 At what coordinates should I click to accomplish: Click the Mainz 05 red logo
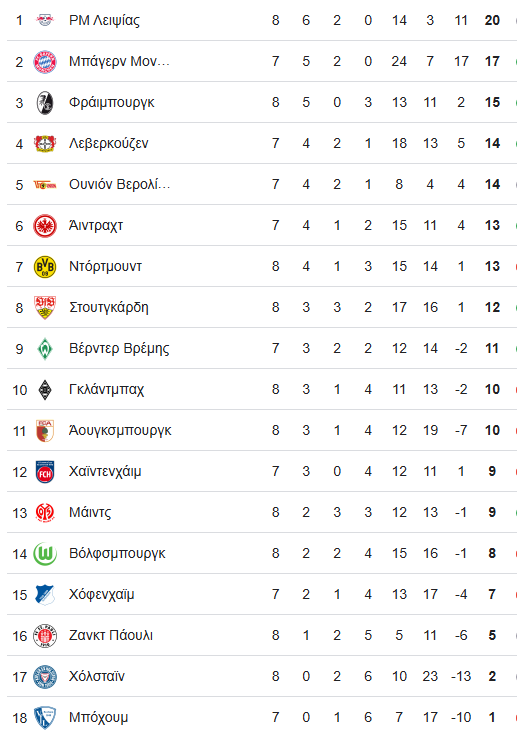[45, 513]
